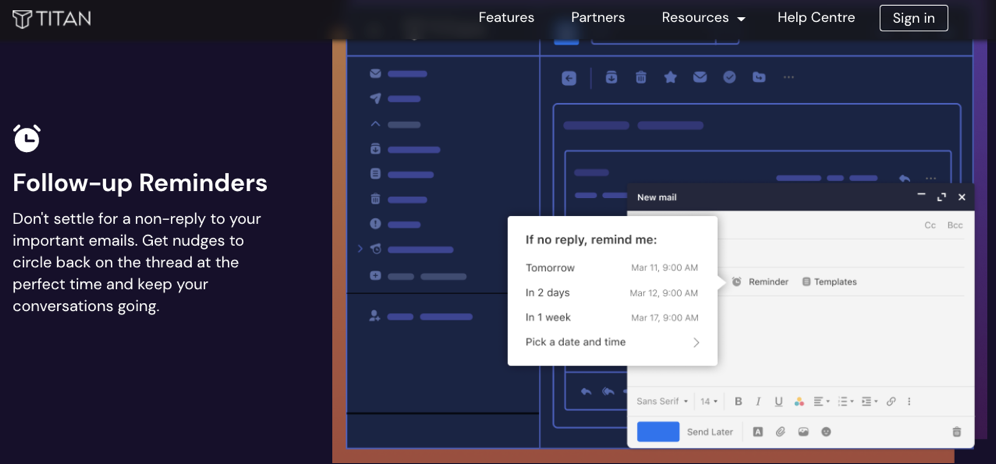This screenshot has width=996, height=464.
Task: Click the insert image icon
Action: point(803,432)
